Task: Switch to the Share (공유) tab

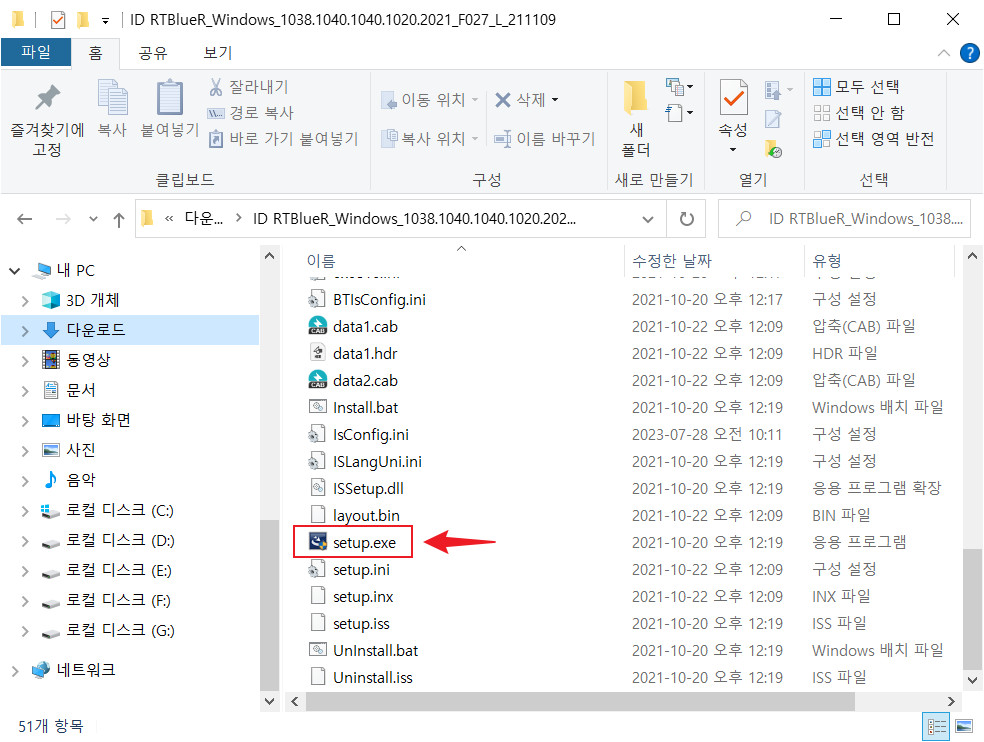Action: (x=153, y=53)
